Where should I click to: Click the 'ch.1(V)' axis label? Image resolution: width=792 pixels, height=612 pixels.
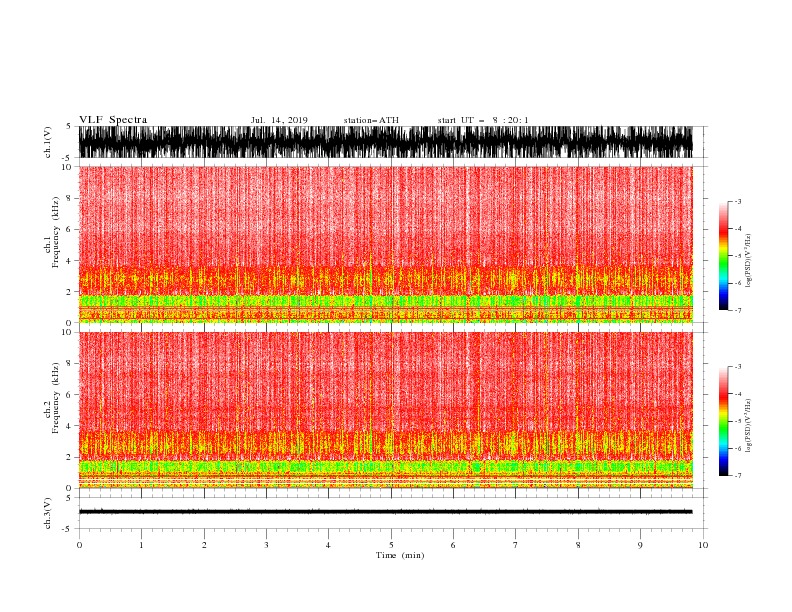coord(48,142)
